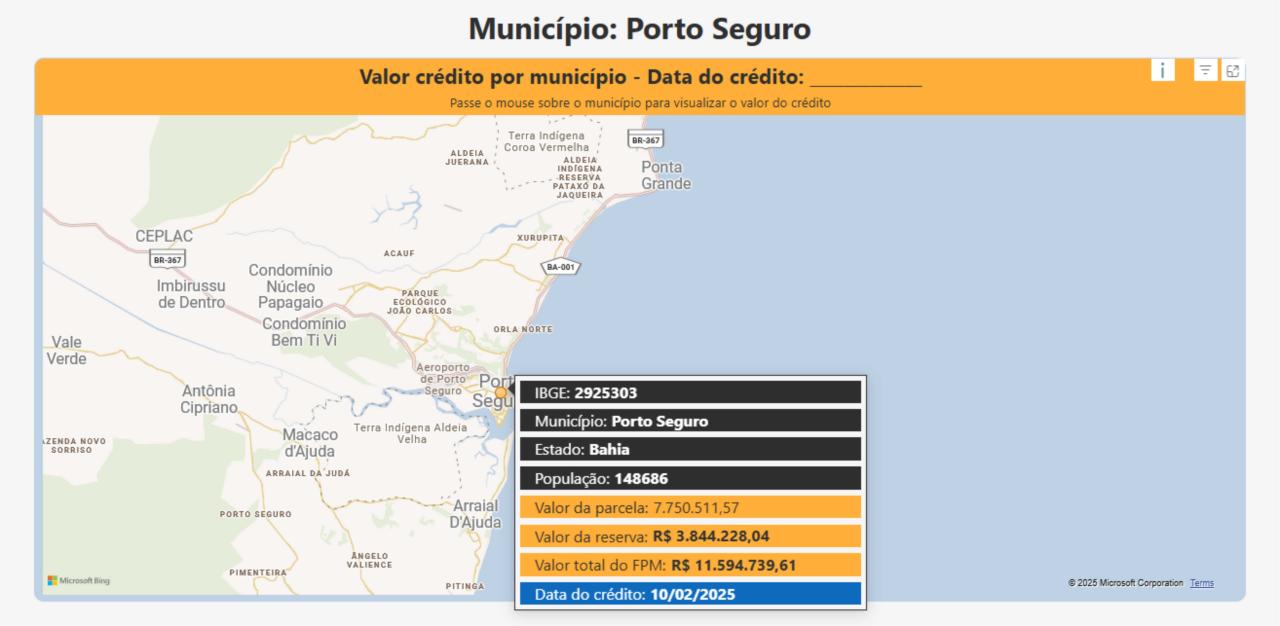
Task: Click the 'Valor crédito por município' header title
Action: pos(640,77)
